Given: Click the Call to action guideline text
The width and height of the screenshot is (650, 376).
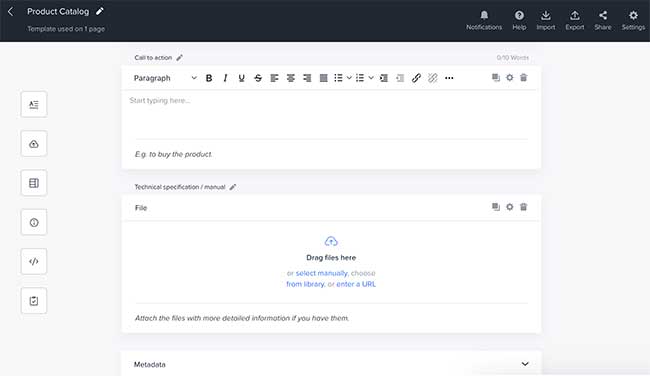Looking at the screenshot, I should coord(173,154).
